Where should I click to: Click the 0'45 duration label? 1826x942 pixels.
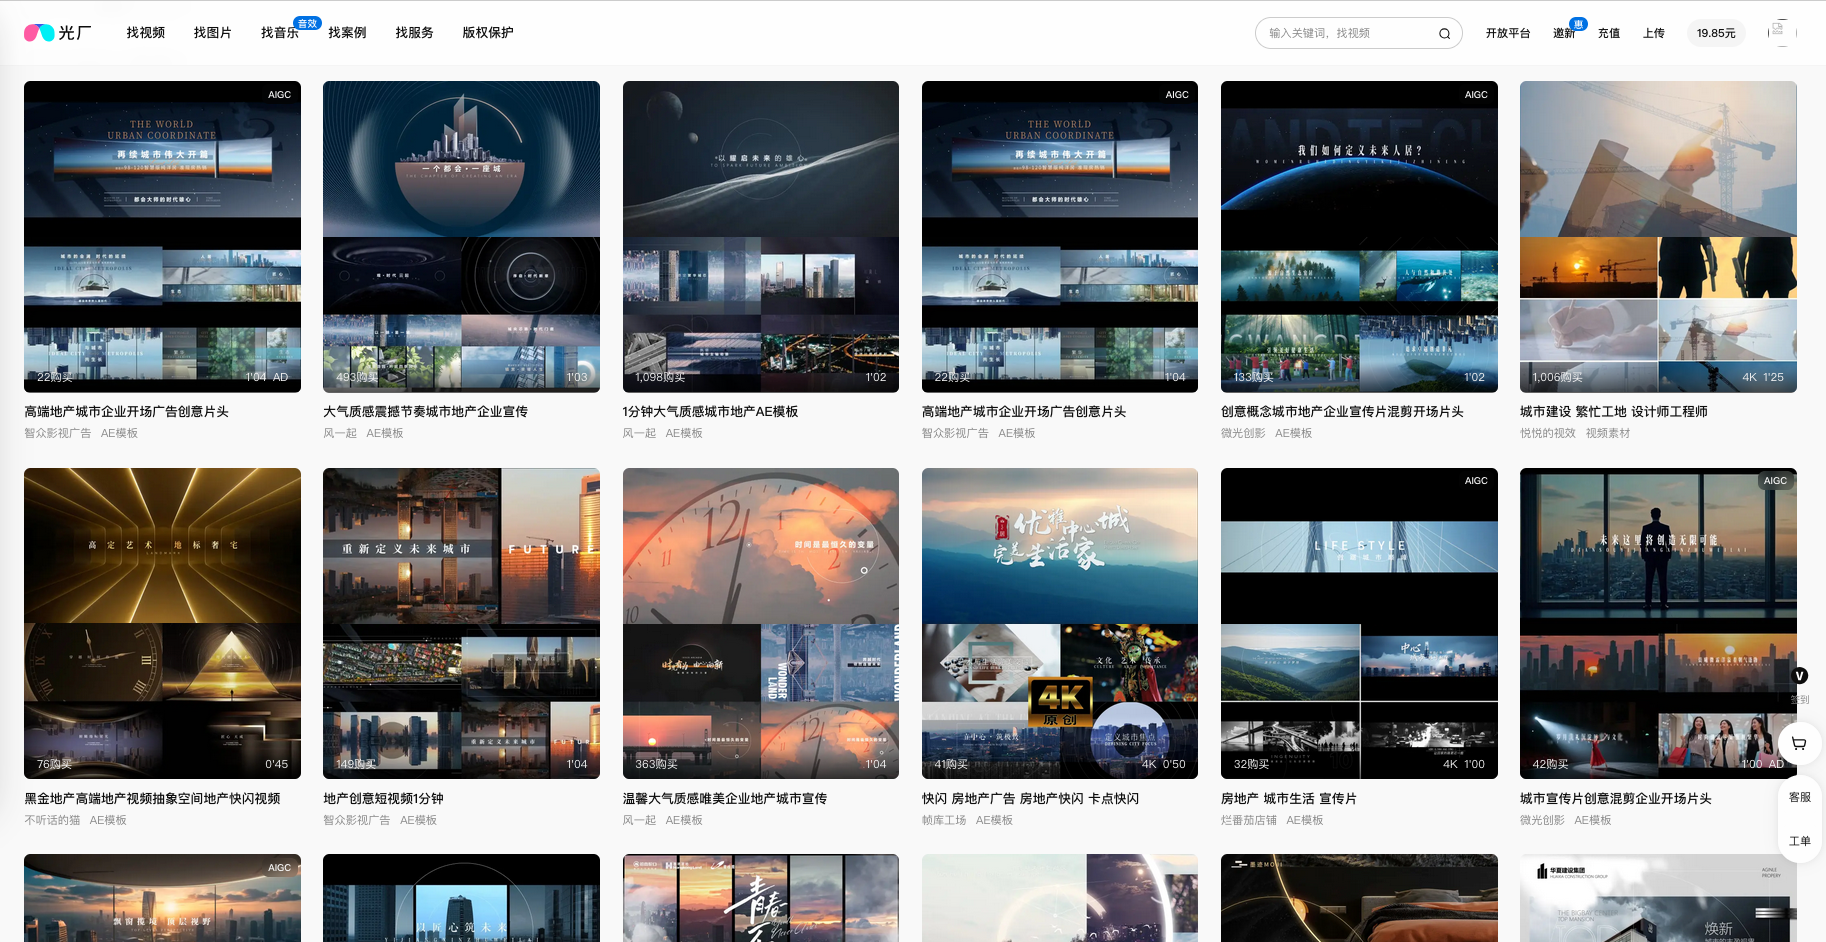point(276,764)
